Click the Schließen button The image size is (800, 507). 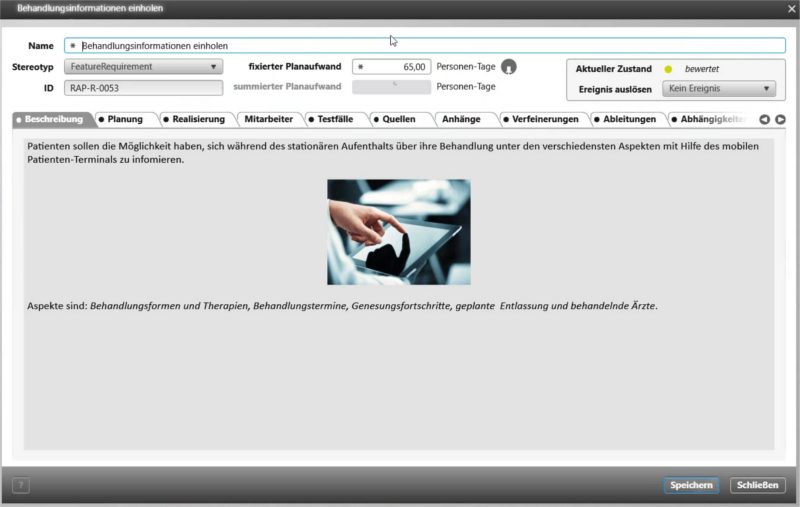(757, 485)
